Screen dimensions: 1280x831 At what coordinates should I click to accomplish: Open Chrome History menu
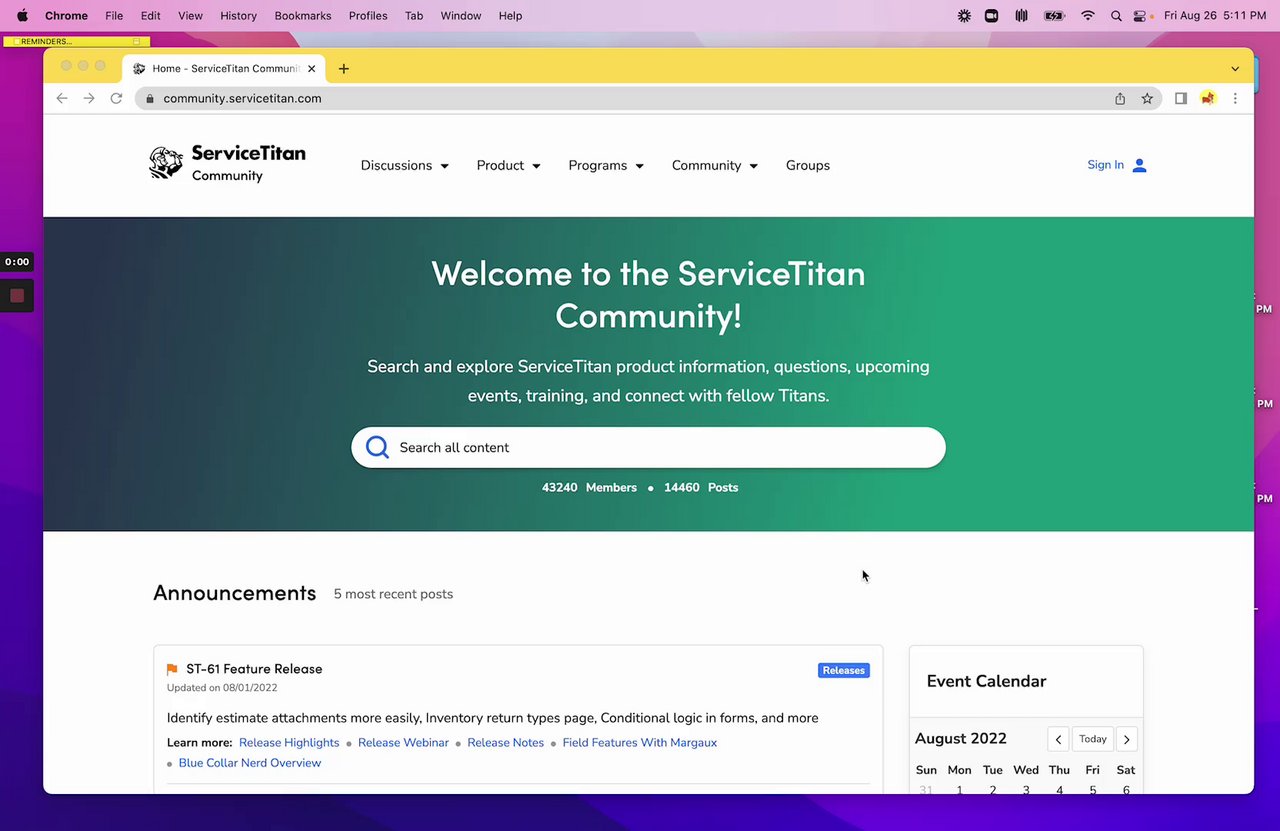click(238, 15)
